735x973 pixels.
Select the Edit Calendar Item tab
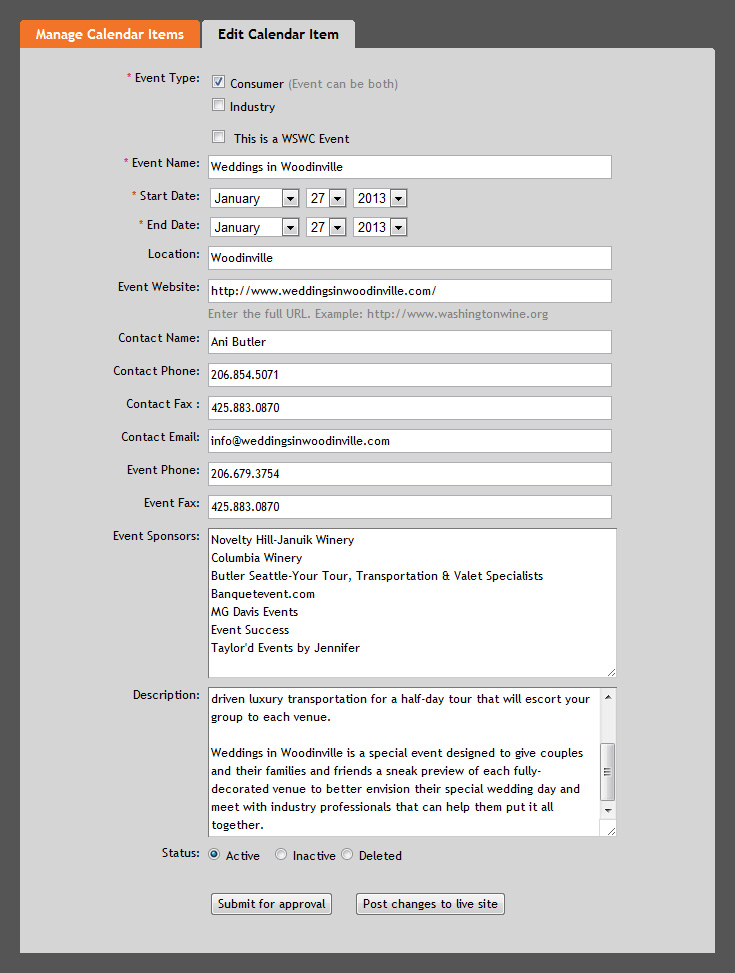(x=278, y=34)
